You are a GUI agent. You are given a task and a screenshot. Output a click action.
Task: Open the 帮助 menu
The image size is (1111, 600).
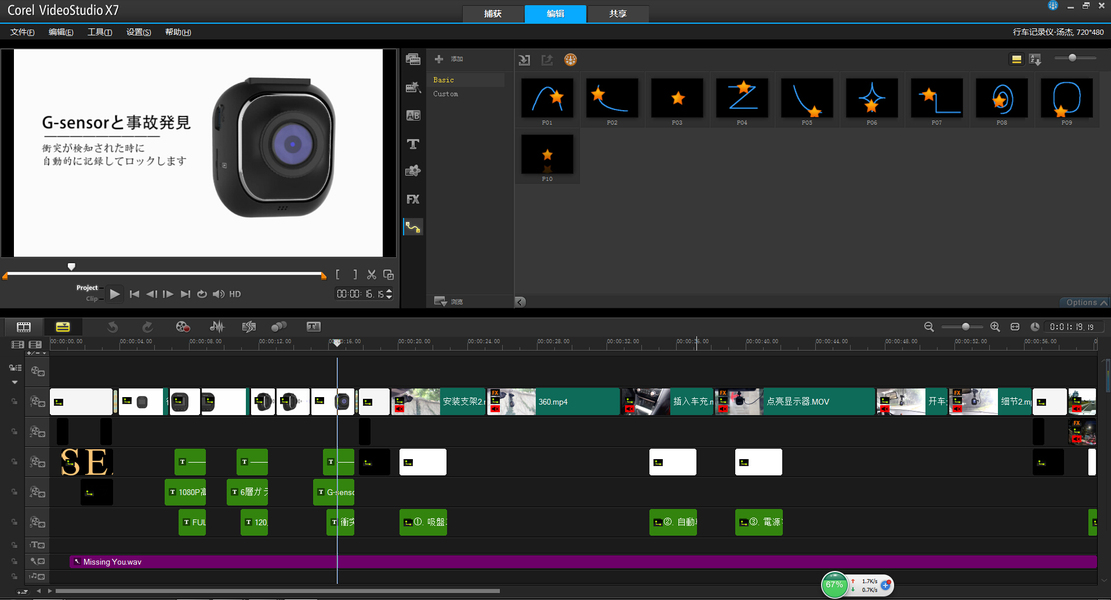(x=178, y=32)
